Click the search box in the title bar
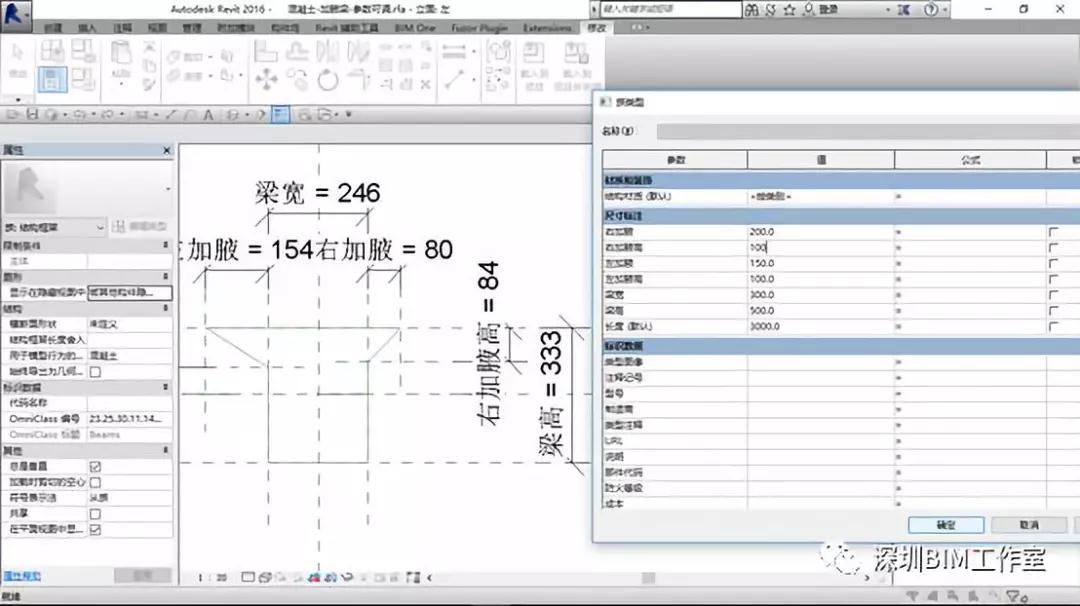The width and height of the screenshot is (1080, 606). coord(670,10)
